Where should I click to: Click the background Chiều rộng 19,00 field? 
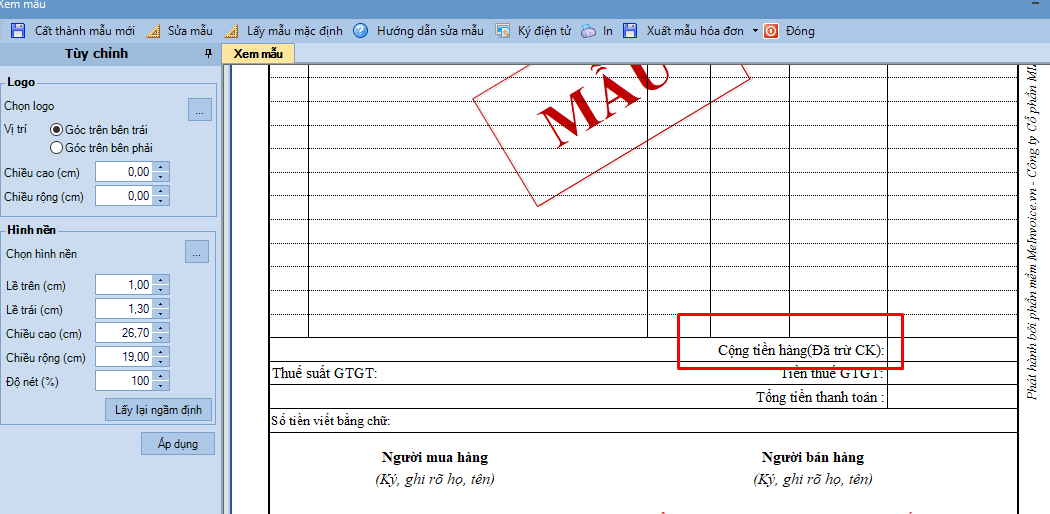[124, 357]
